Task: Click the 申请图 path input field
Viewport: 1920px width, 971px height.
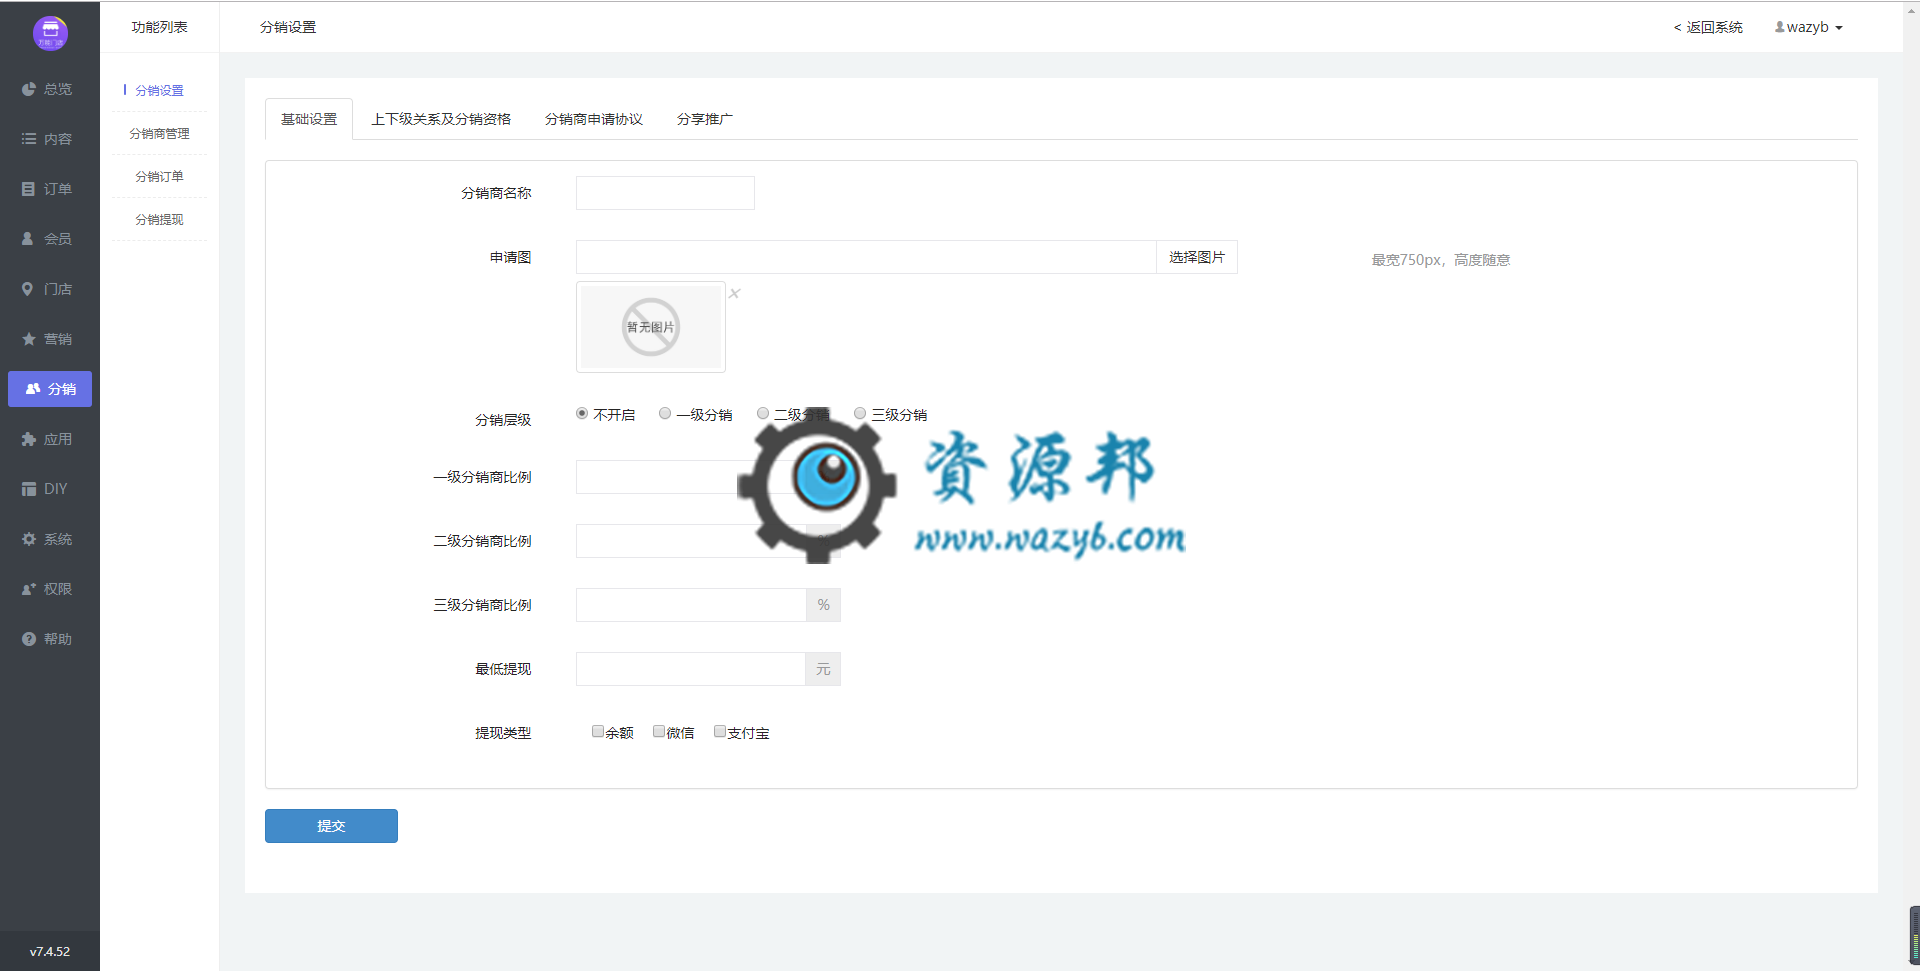Action: click(866, 257)
